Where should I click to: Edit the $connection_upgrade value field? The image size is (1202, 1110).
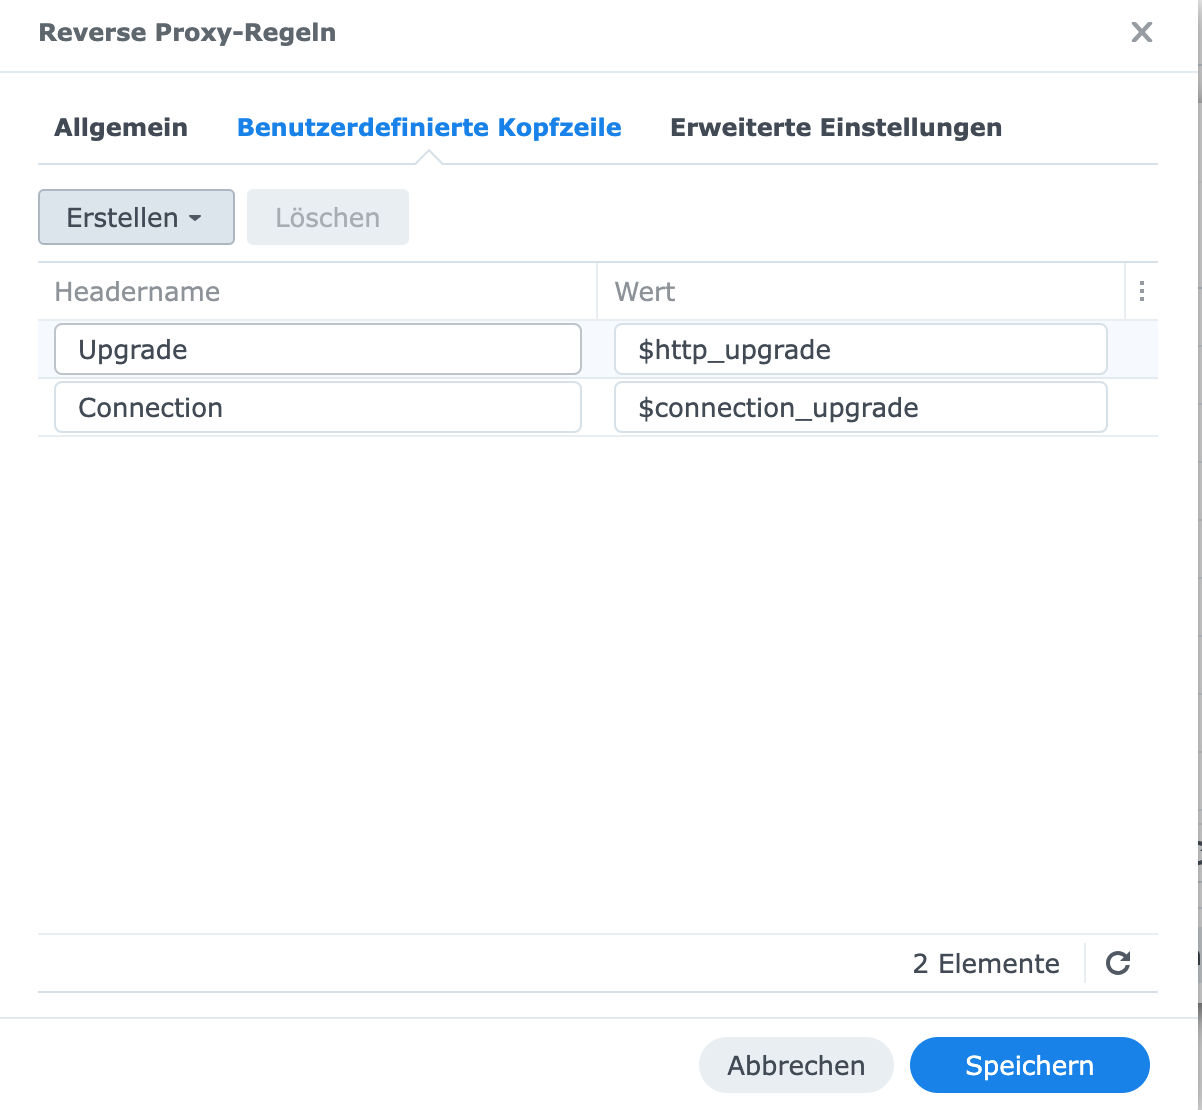point(860,408)
